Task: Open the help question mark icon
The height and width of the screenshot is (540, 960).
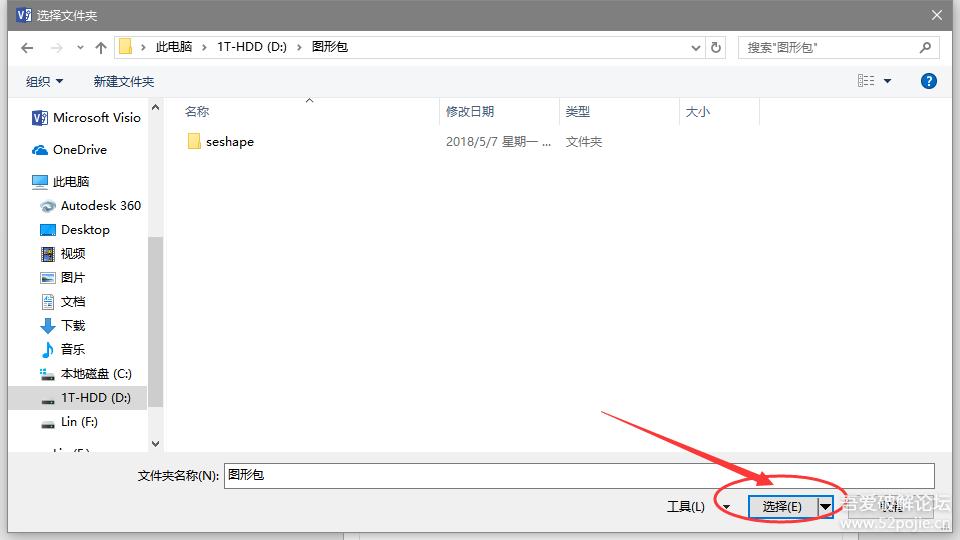Action: click(928, 81)
